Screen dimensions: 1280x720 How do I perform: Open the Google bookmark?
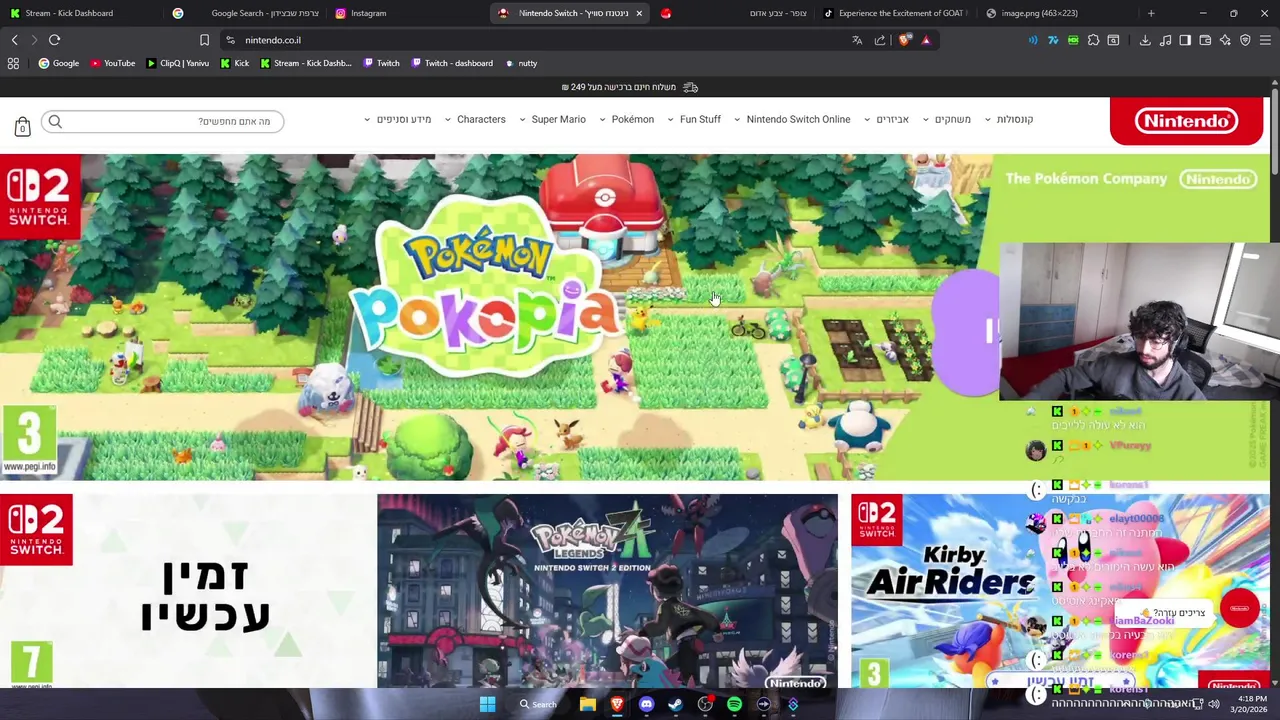[59, 63]
